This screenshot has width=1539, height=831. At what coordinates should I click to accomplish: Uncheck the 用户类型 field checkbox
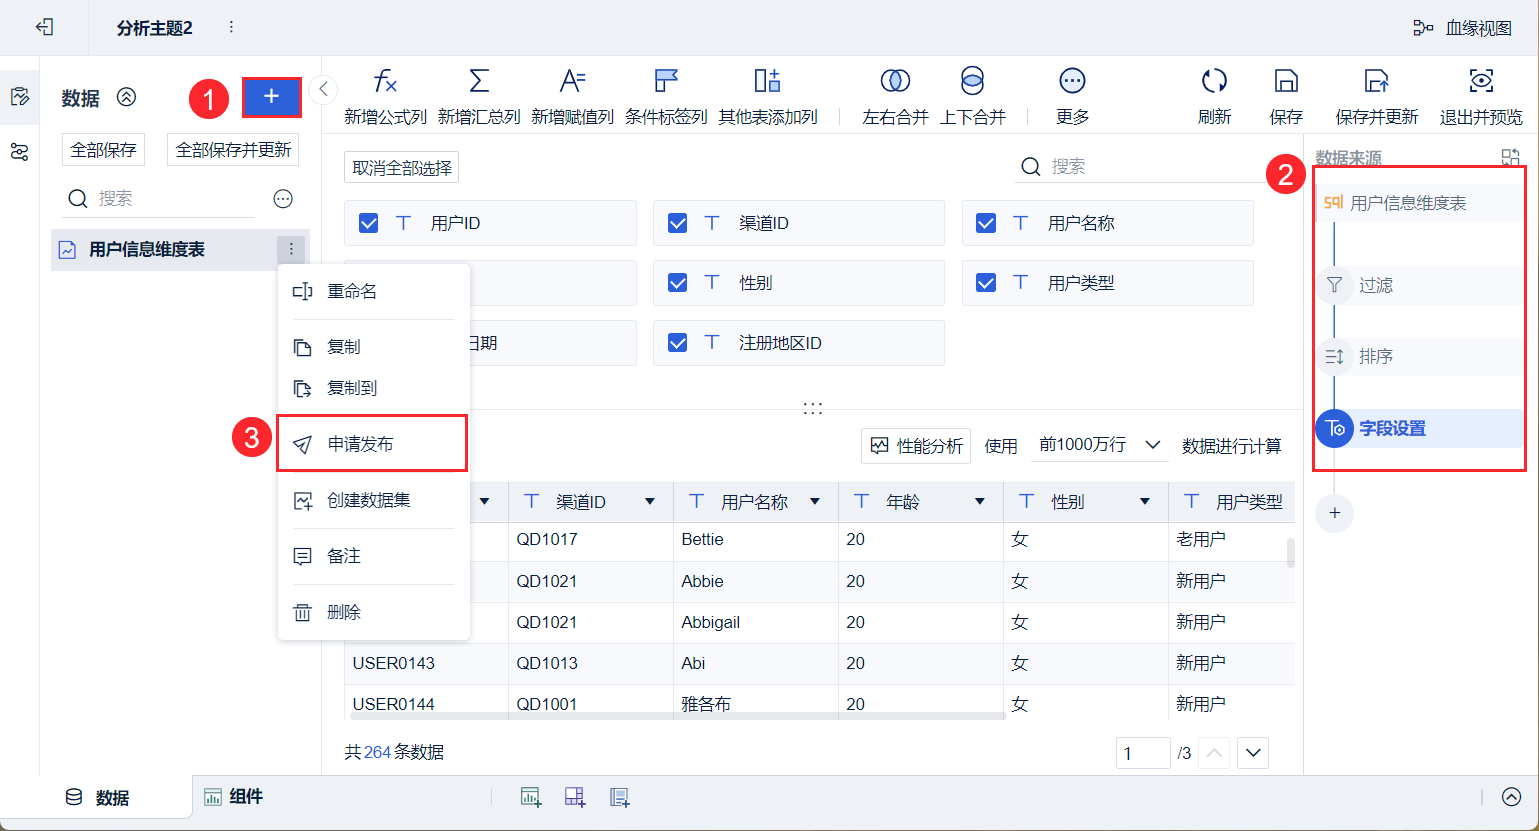[x=986, y=283]
